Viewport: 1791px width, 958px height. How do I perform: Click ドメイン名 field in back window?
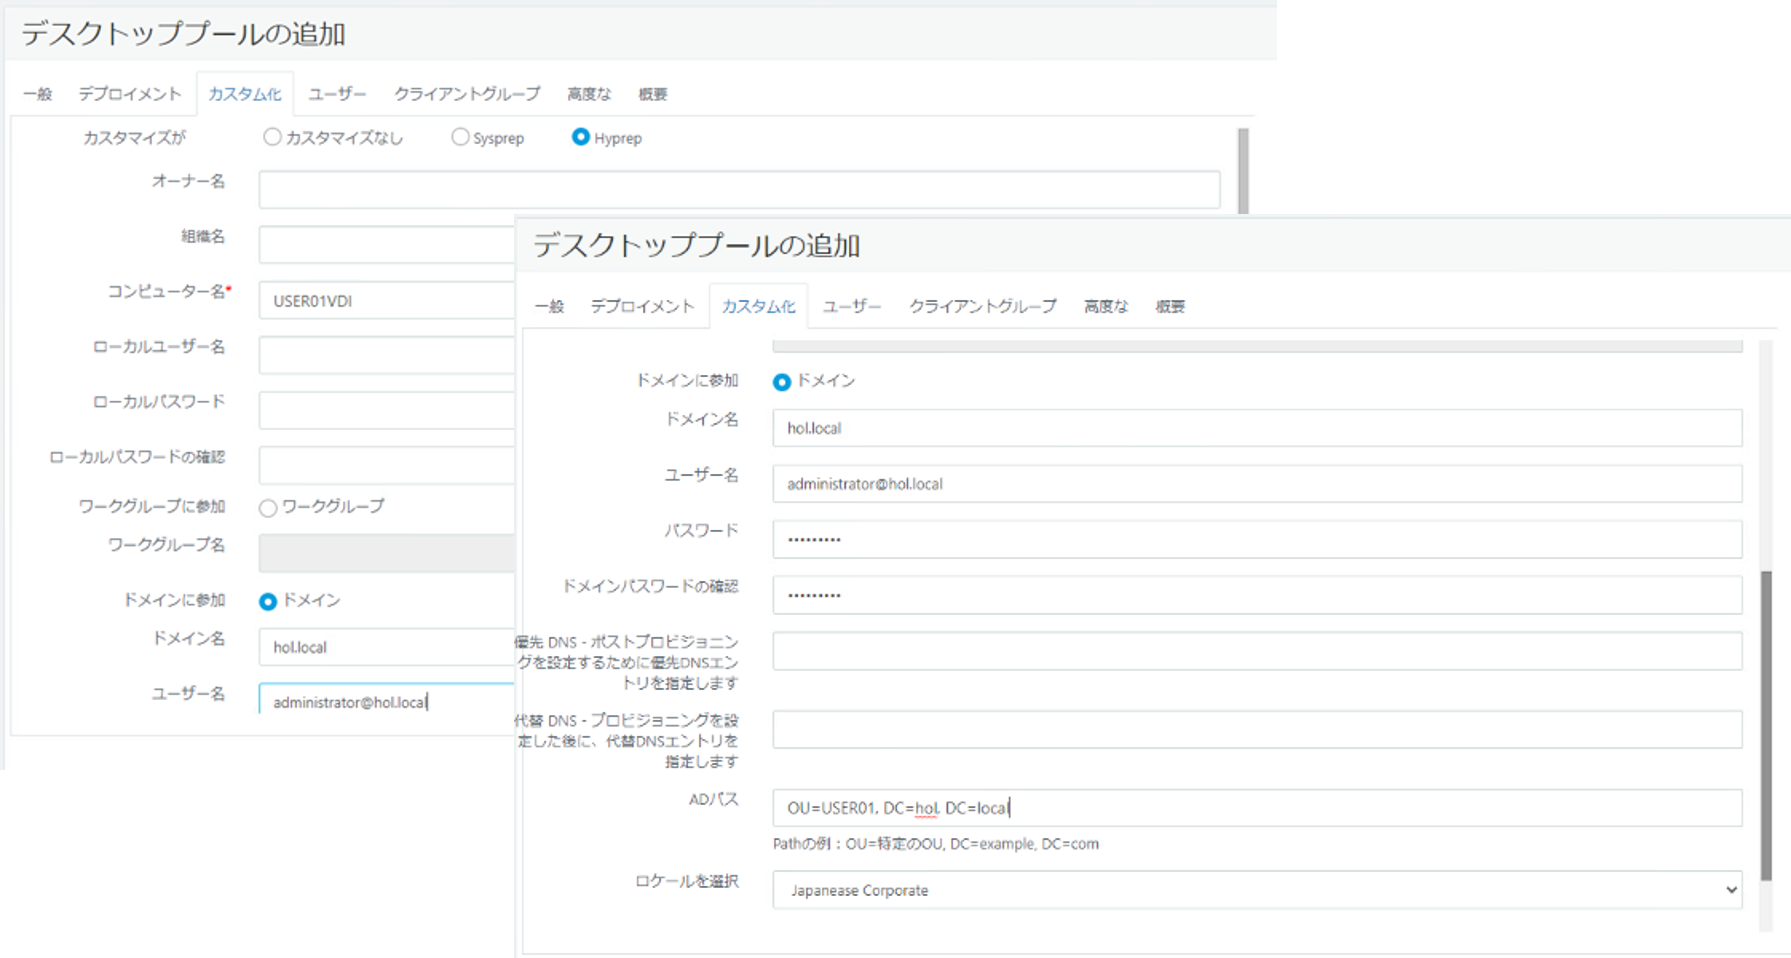pyautogui.click(x=387, y=647)
